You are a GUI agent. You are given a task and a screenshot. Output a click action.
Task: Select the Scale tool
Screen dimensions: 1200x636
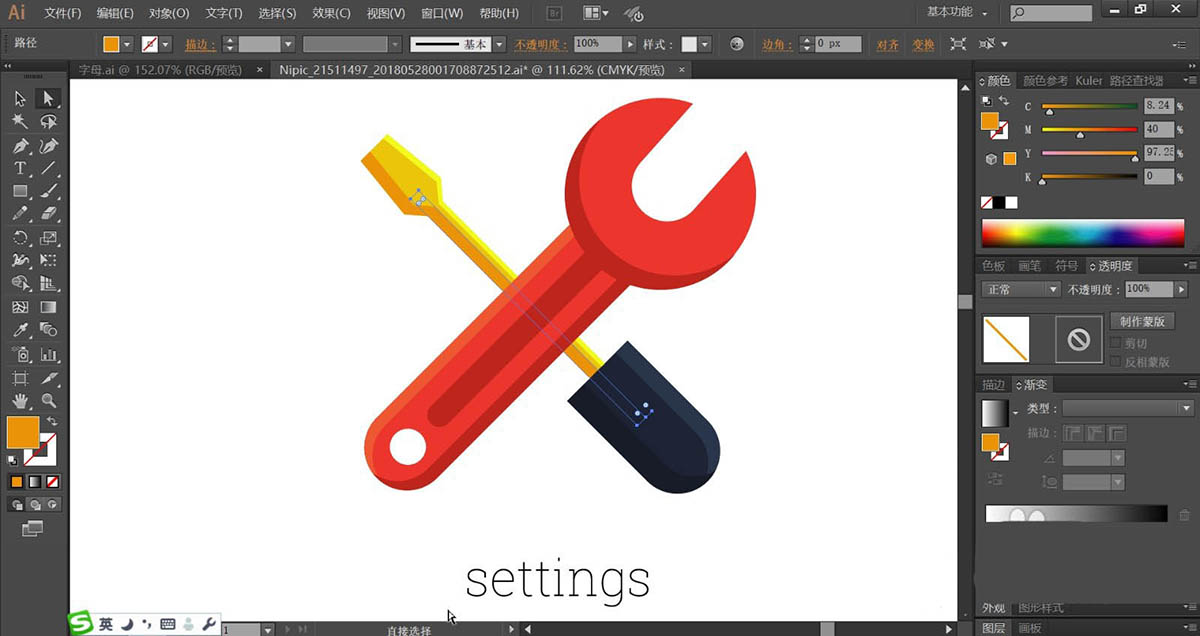coord(47,238)
